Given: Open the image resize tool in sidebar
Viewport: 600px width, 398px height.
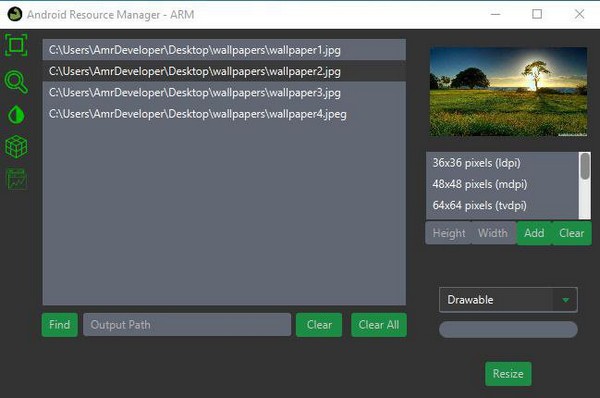Looking at the screenshot, I should coord(16,45).
